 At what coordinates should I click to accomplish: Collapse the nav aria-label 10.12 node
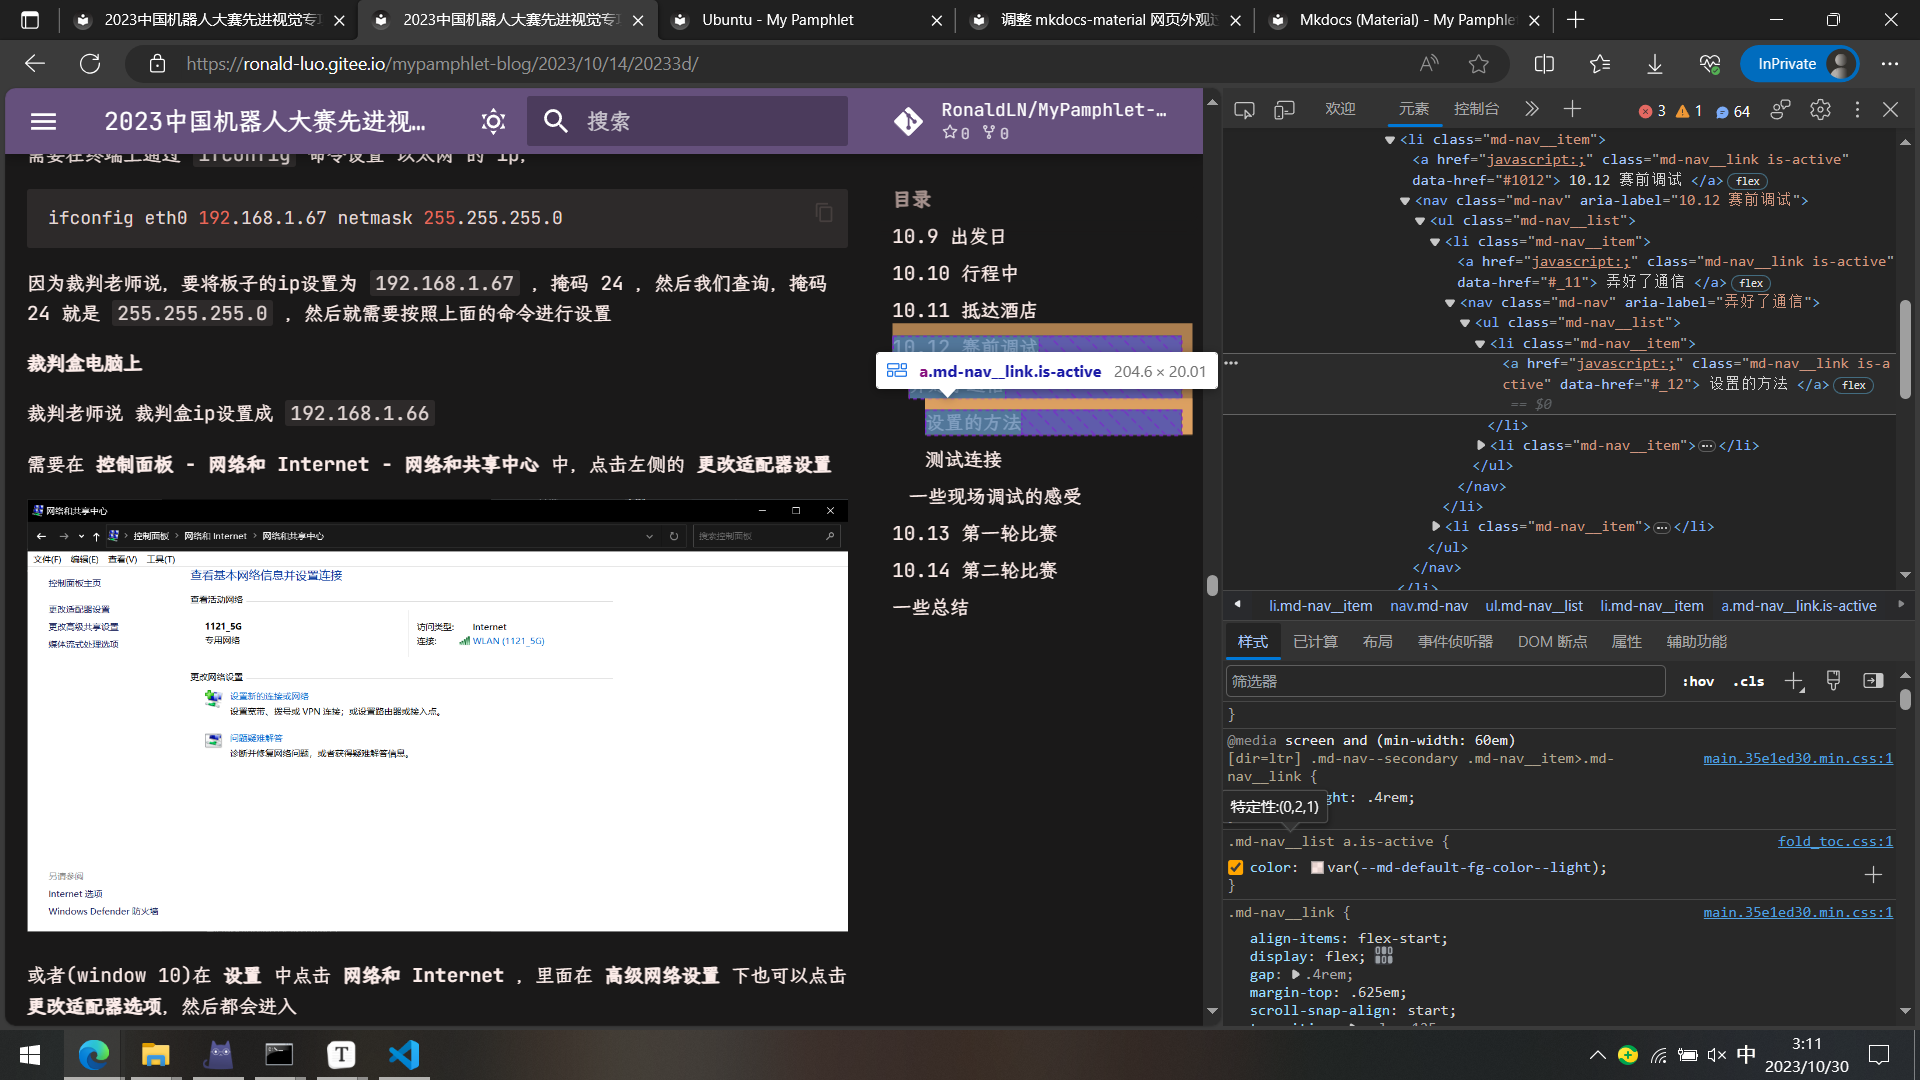coord(1405,200)
